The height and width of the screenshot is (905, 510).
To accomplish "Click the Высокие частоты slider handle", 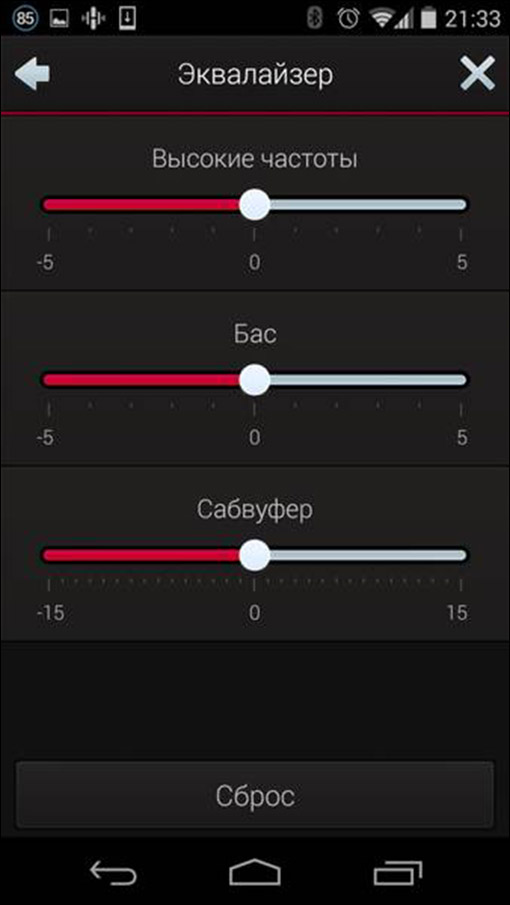I will (254, 205).
